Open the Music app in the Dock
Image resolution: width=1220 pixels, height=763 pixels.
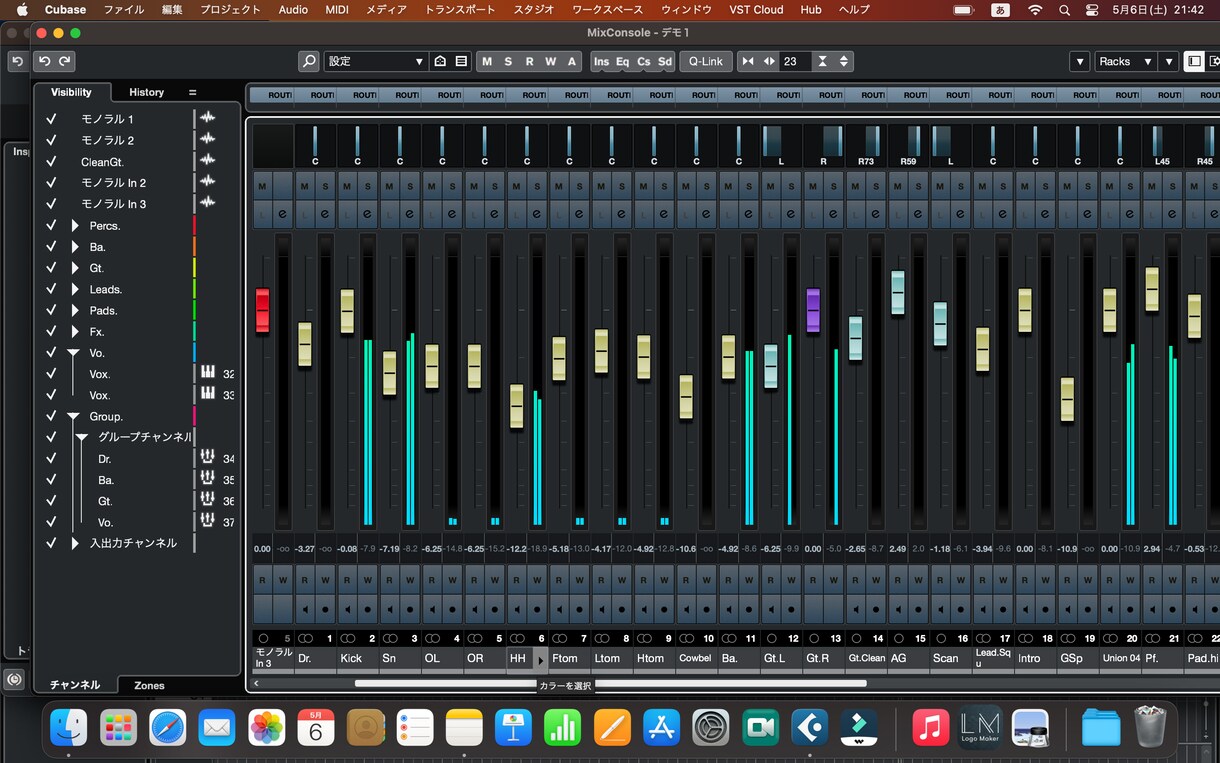point(931,727)
